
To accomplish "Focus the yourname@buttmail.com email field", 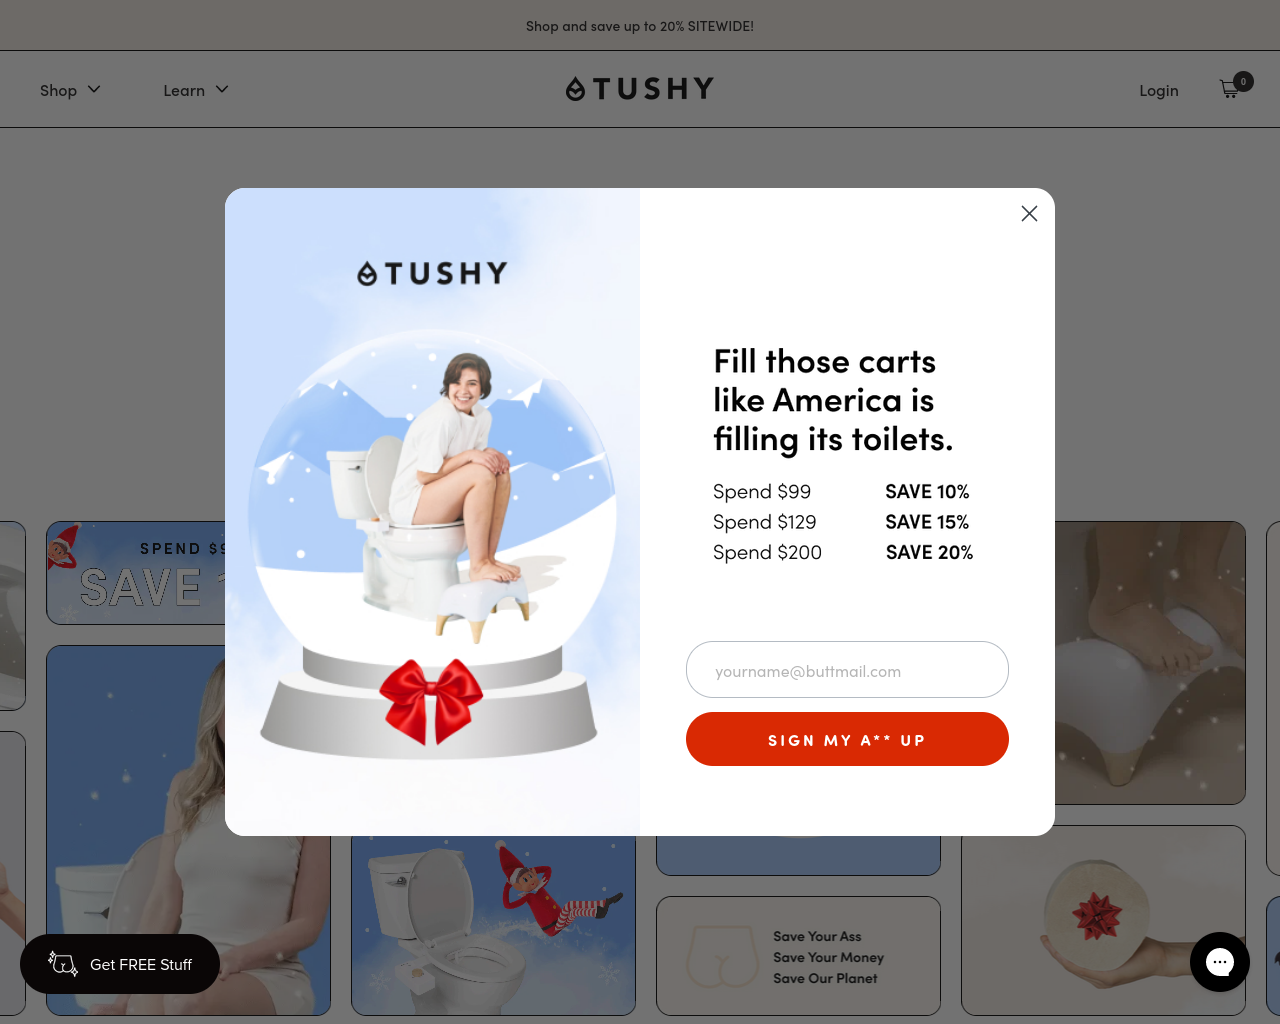I will [x=847, y=670].
